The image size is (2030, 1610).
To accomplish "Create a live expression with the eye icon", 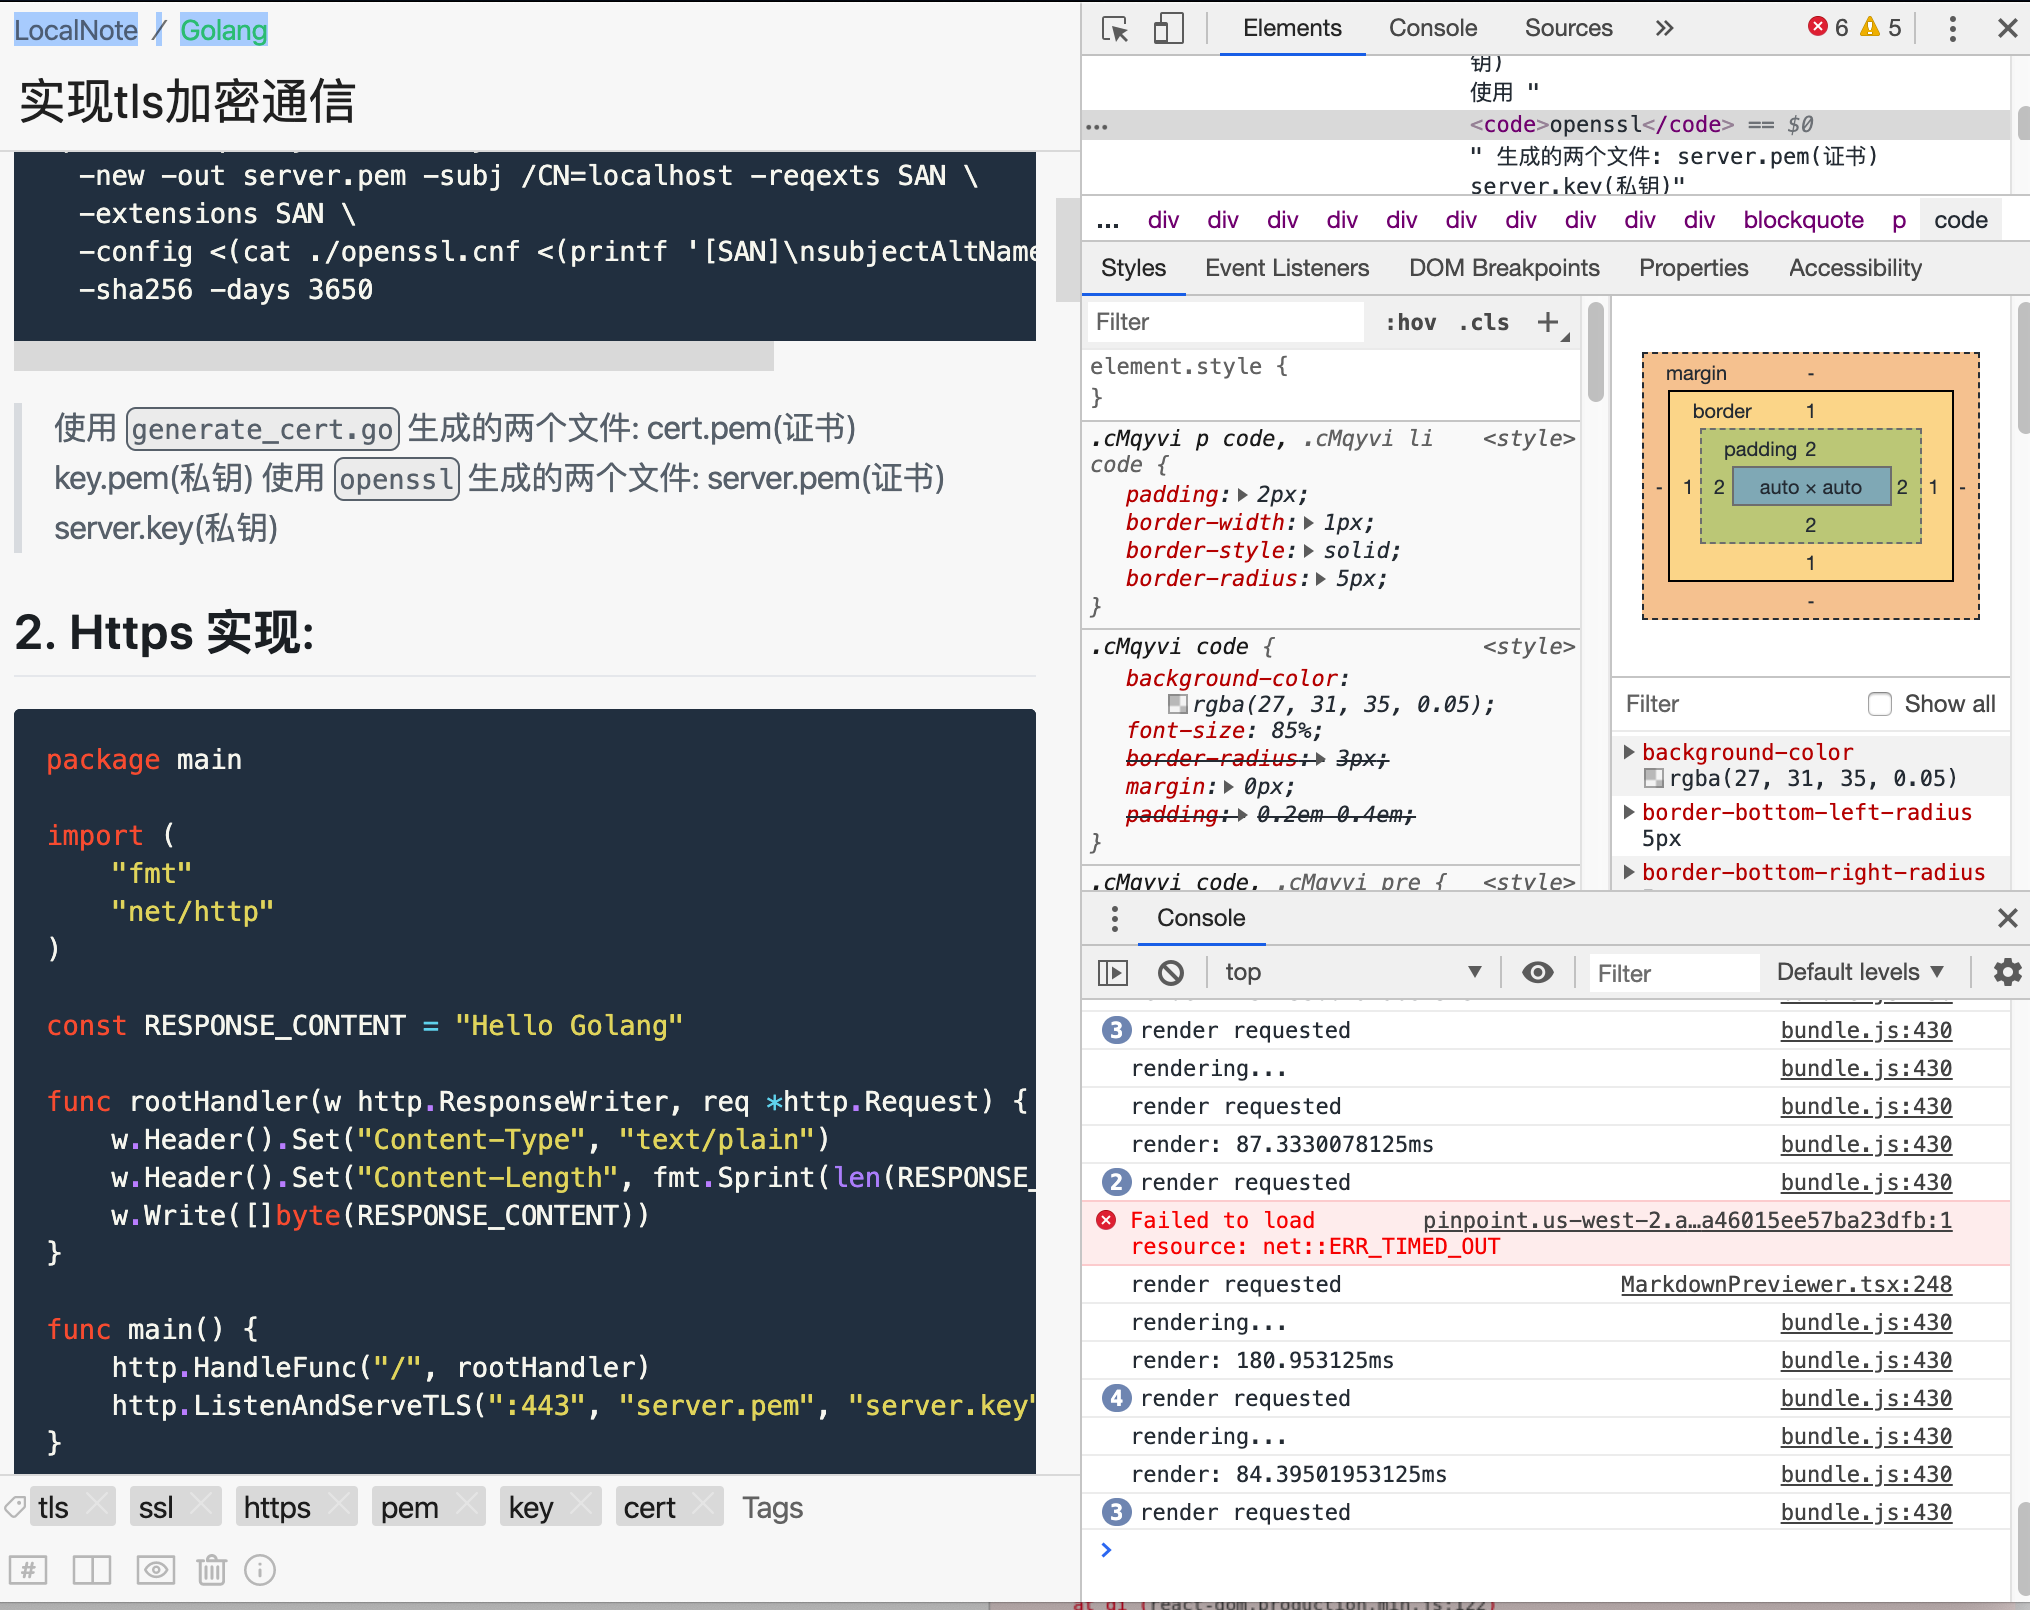I will (x=1537, y=971).
